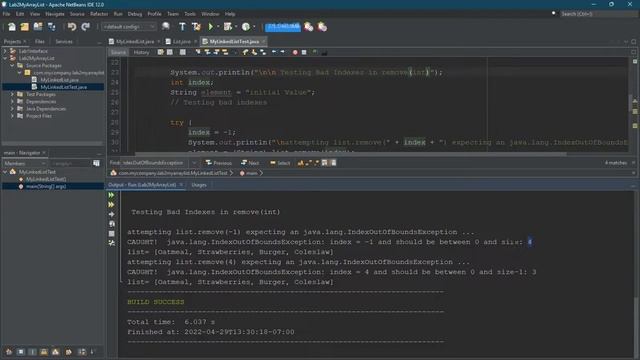Screen dimensions: 640x360
Task: Build the project with the hammer icon
Action: click(182, 27)
